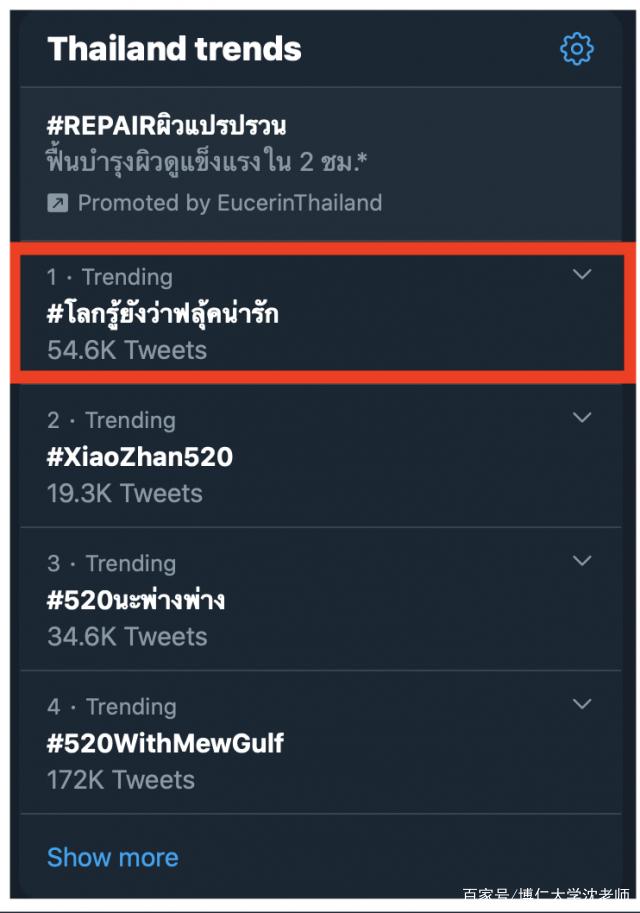Image resolution: width=640 pixels, height=913 pixels.
Task: Click the '2 · Trending' label
Action: pos(111,420)
